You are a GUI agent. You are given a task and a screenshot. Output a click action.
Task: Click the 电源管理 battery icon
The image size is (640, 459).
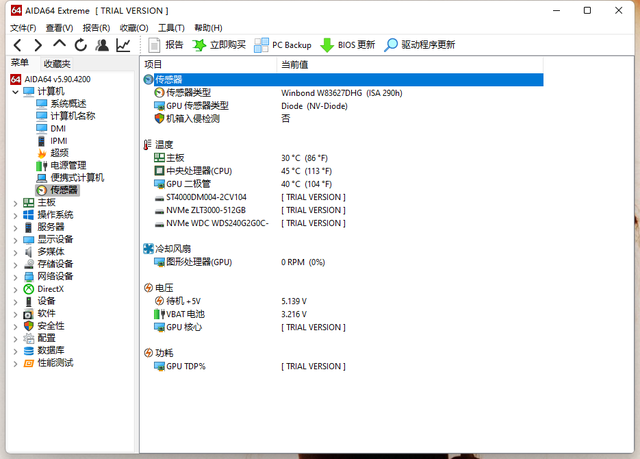41,166
